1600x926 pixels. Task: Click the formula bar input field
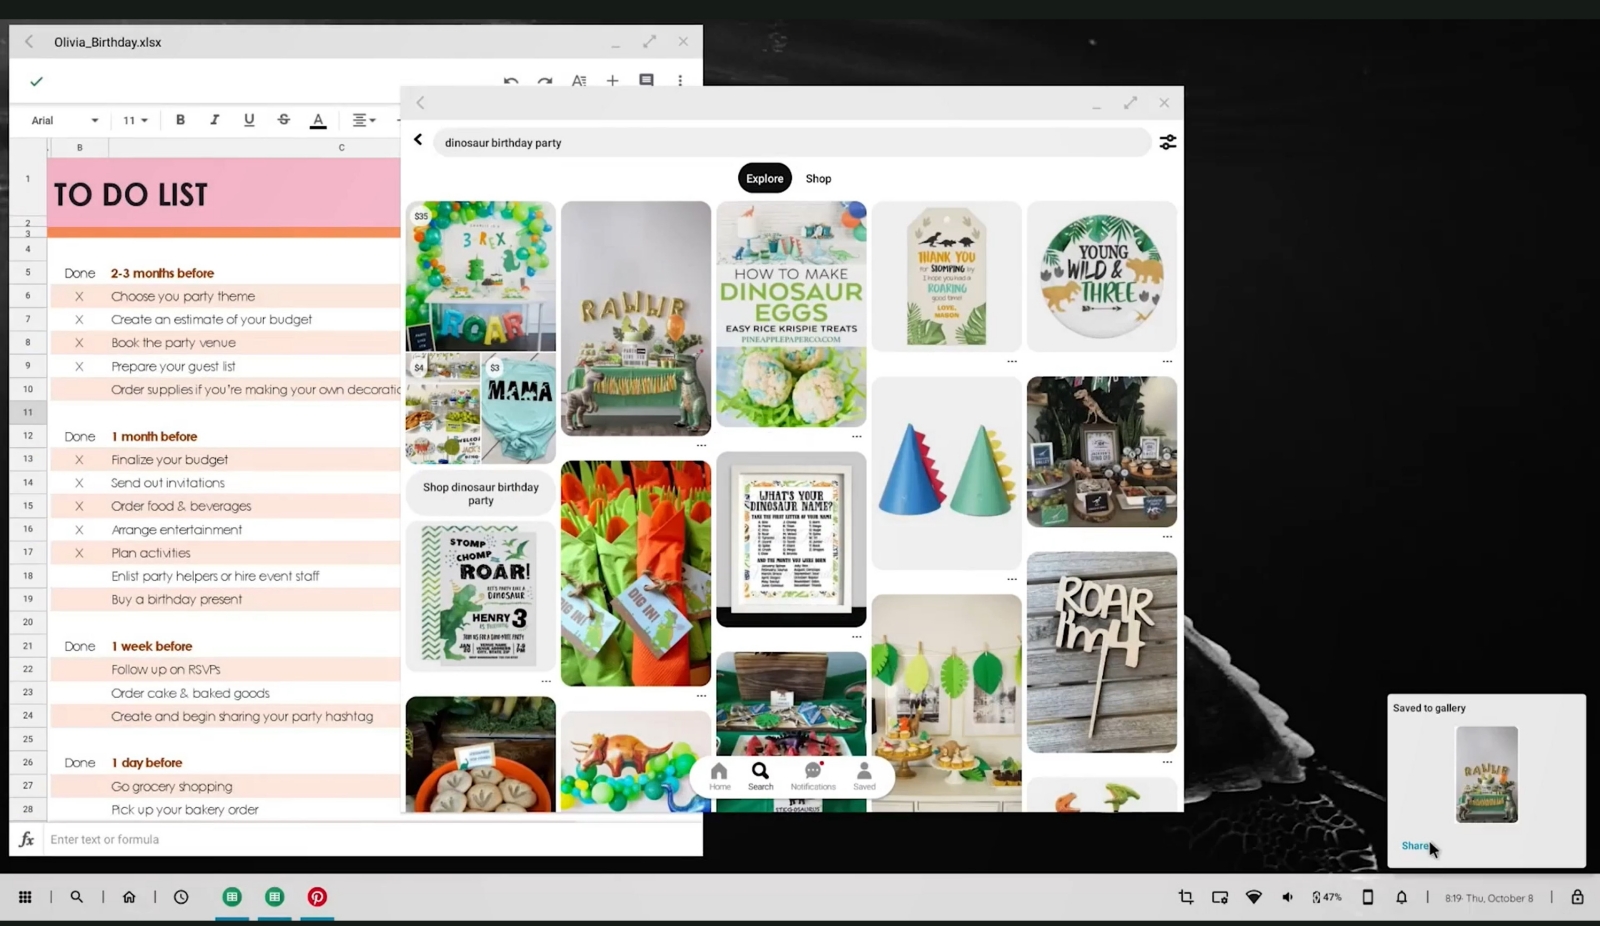tap(370, 839)
